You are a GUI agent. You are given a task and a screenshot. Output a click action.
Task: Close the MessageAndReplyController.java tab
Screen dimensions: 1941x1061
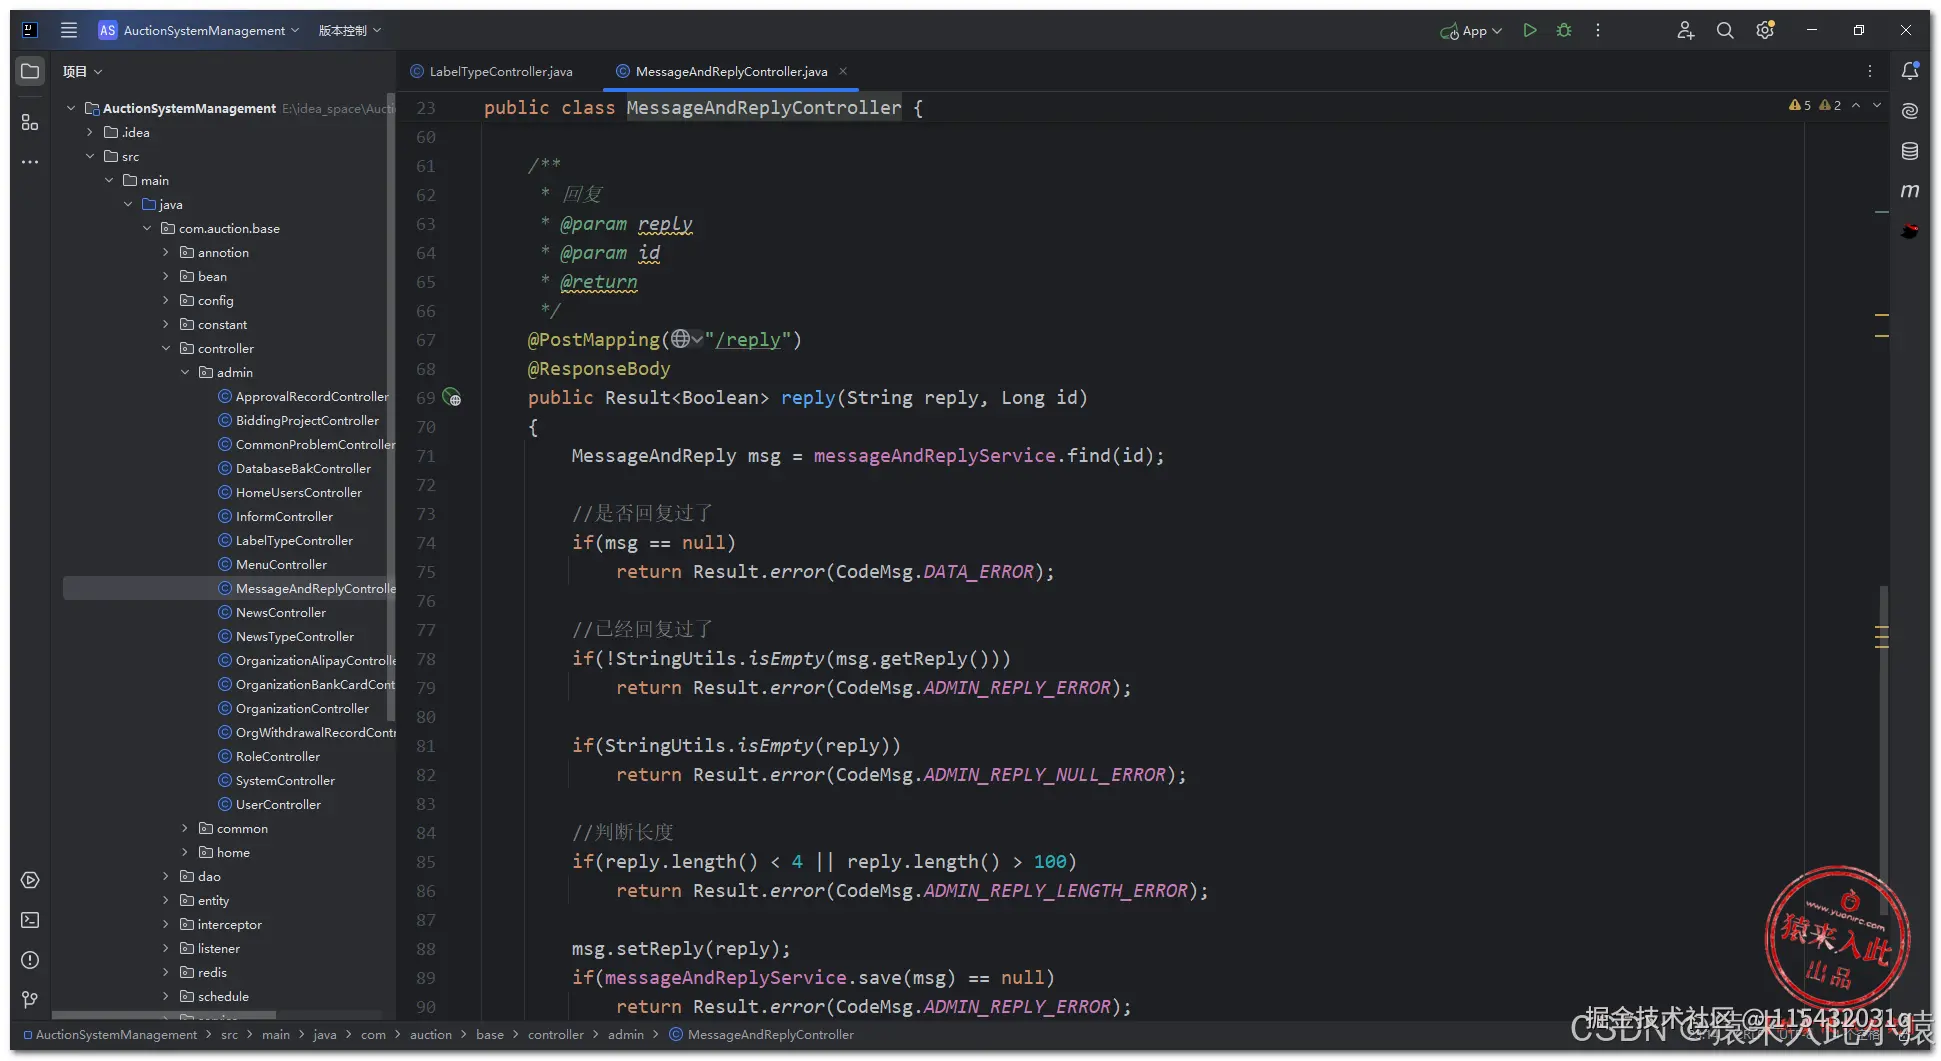[x=843, y=71]
